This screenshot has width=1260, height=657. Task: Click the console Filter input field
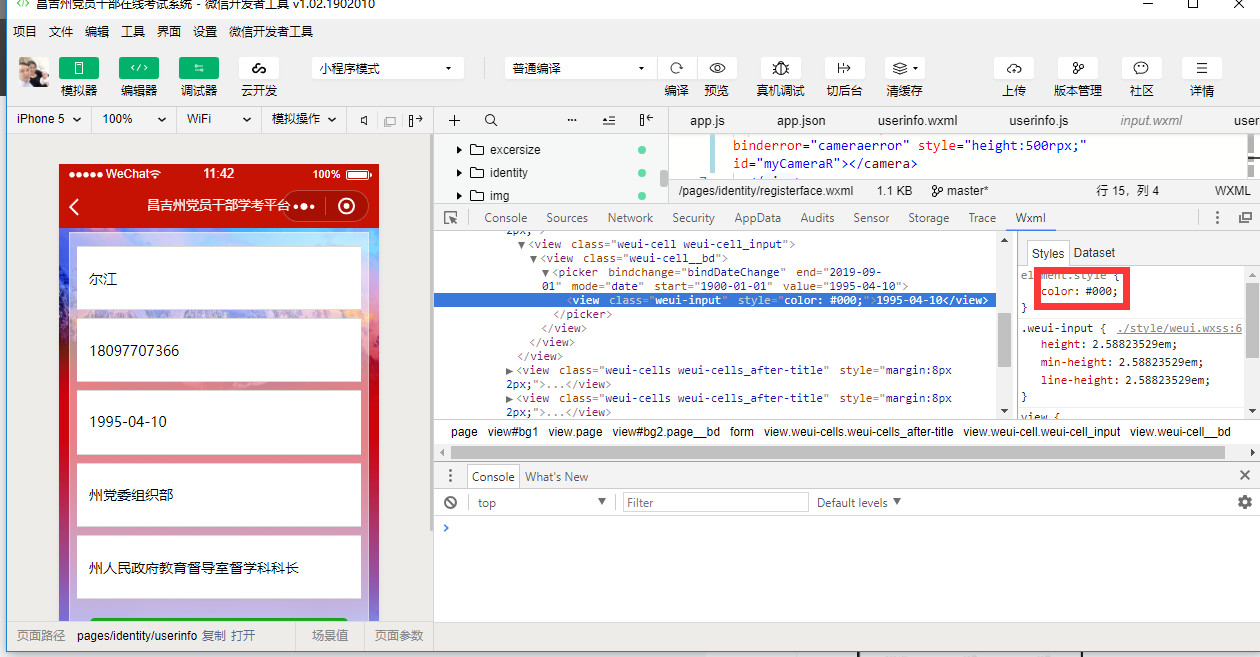[x=715, y=503]
